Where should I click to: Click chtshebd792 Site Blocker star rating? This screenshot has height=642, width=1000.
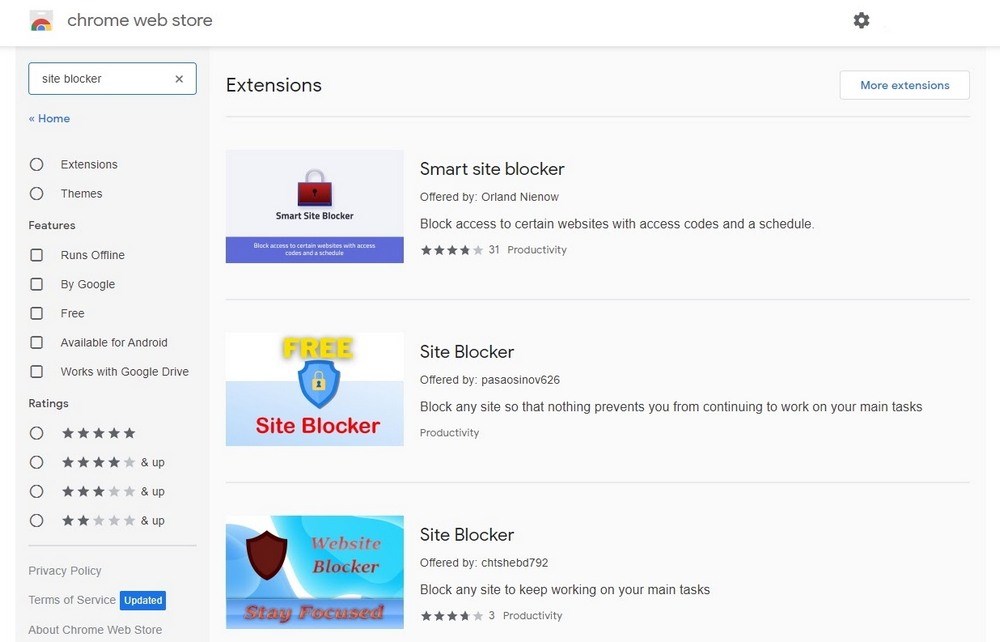coord(452,616)
